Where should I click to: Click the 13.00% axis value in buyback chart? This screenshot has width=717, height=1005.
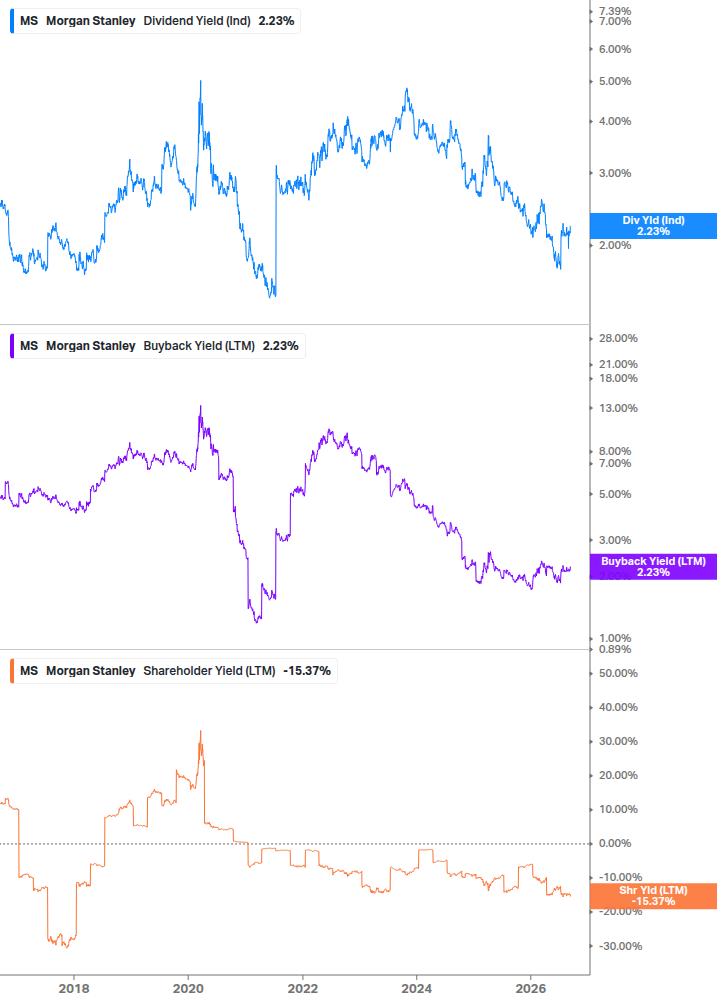(618, 408)
